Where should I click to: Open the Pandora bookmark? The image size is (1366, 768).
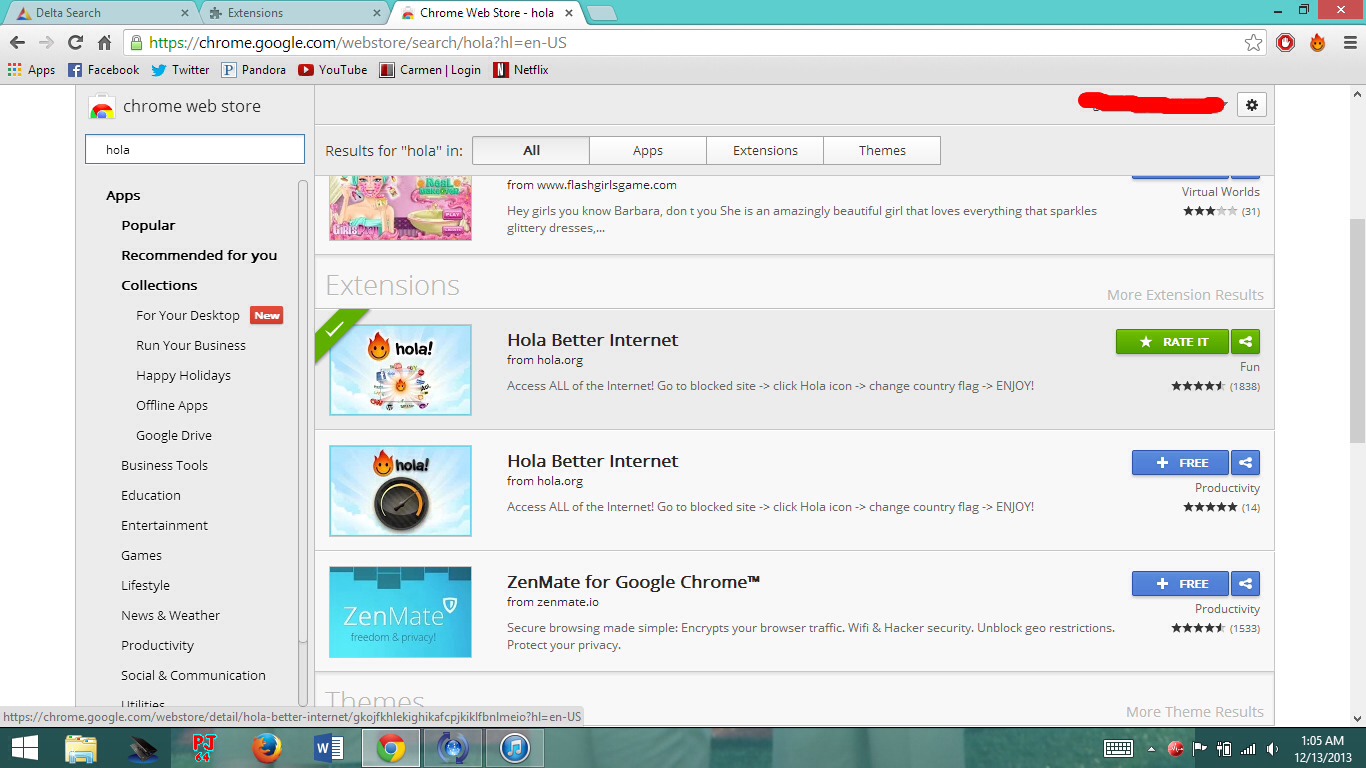point(254,70)
